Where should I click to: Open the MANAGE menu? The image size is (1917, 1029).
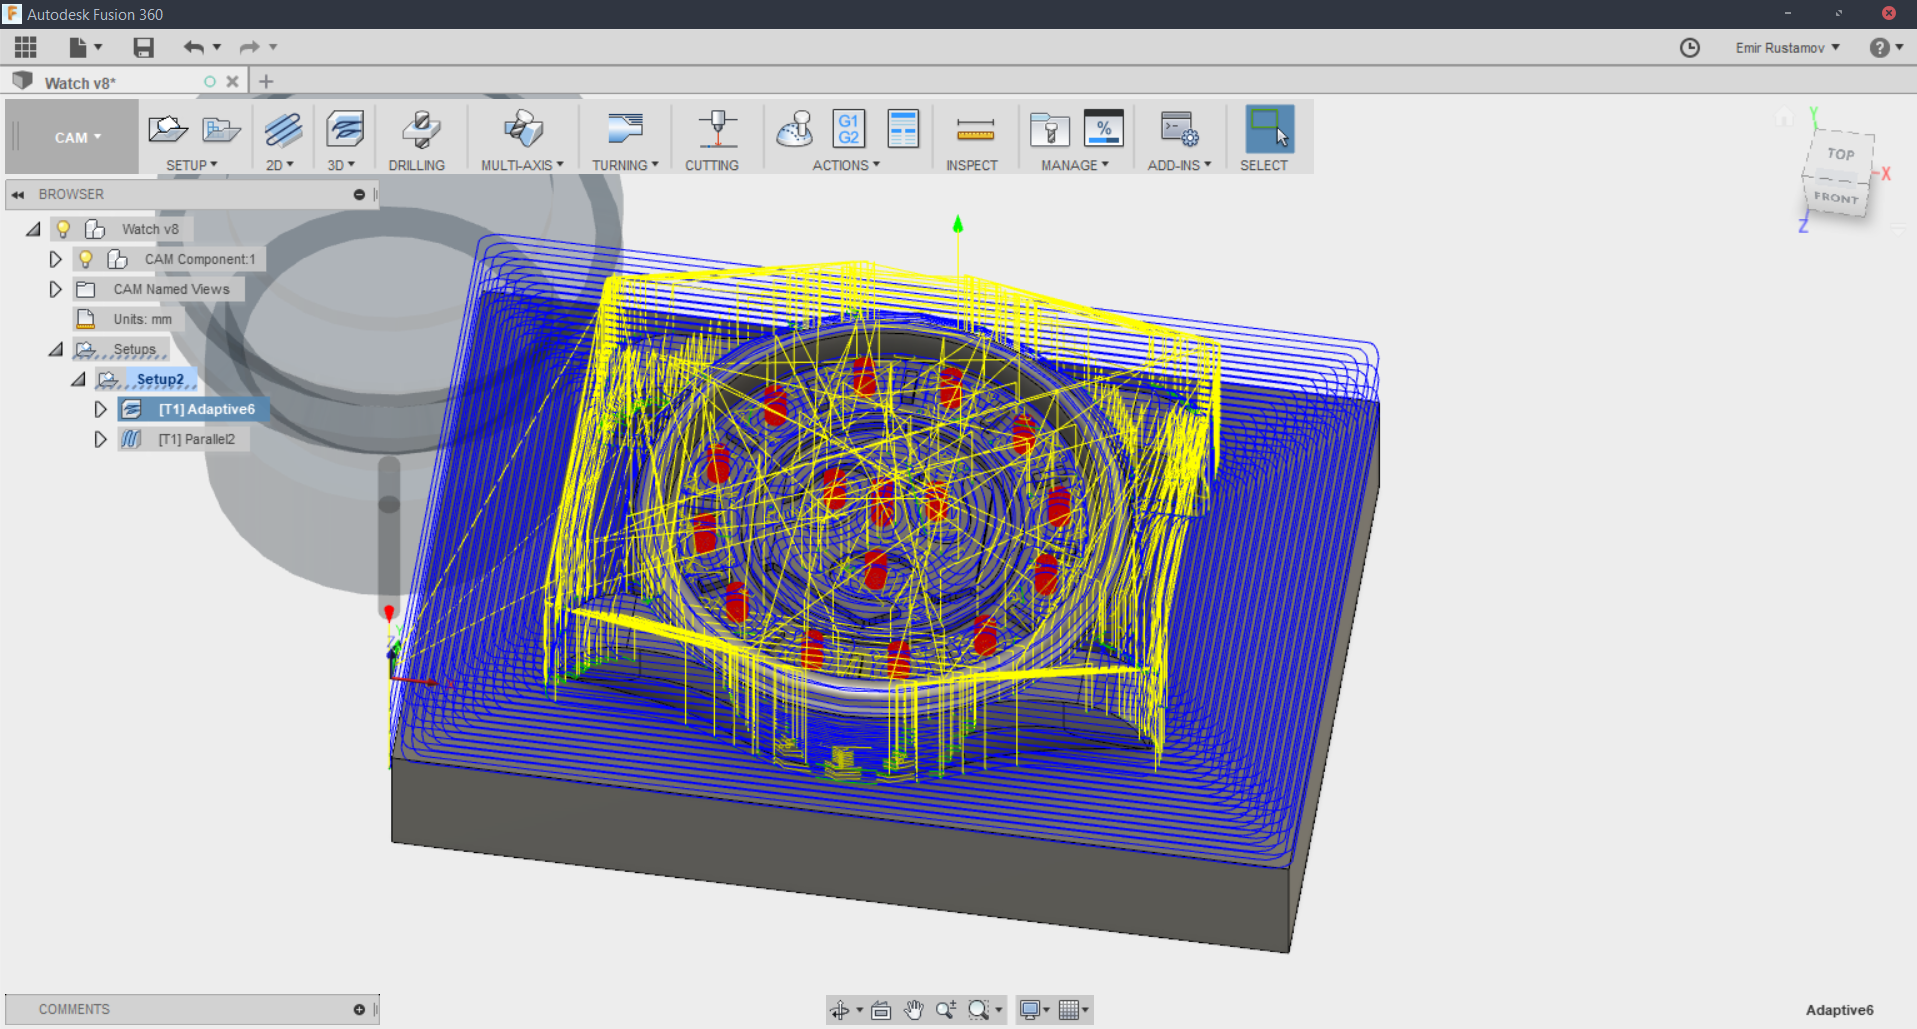click(1075, 165)
